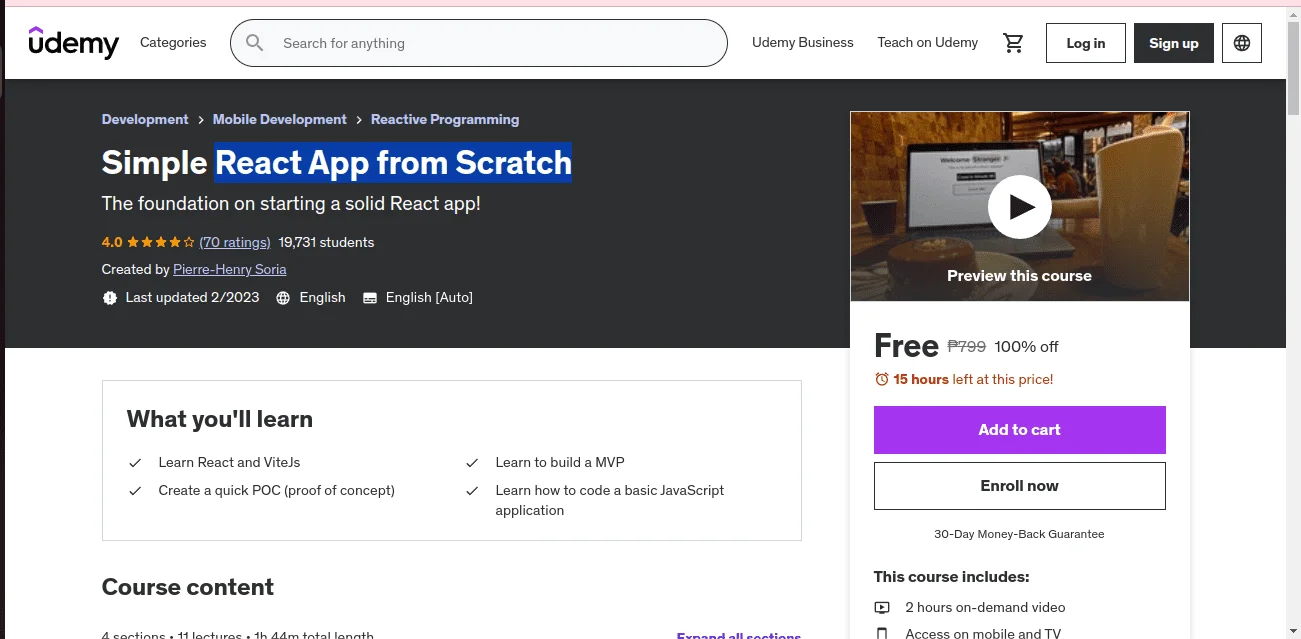Viewport: 1301px width, 639px height.
Task: Click the Preview this course thumbnail
Action: click(x=1020, y=206)
